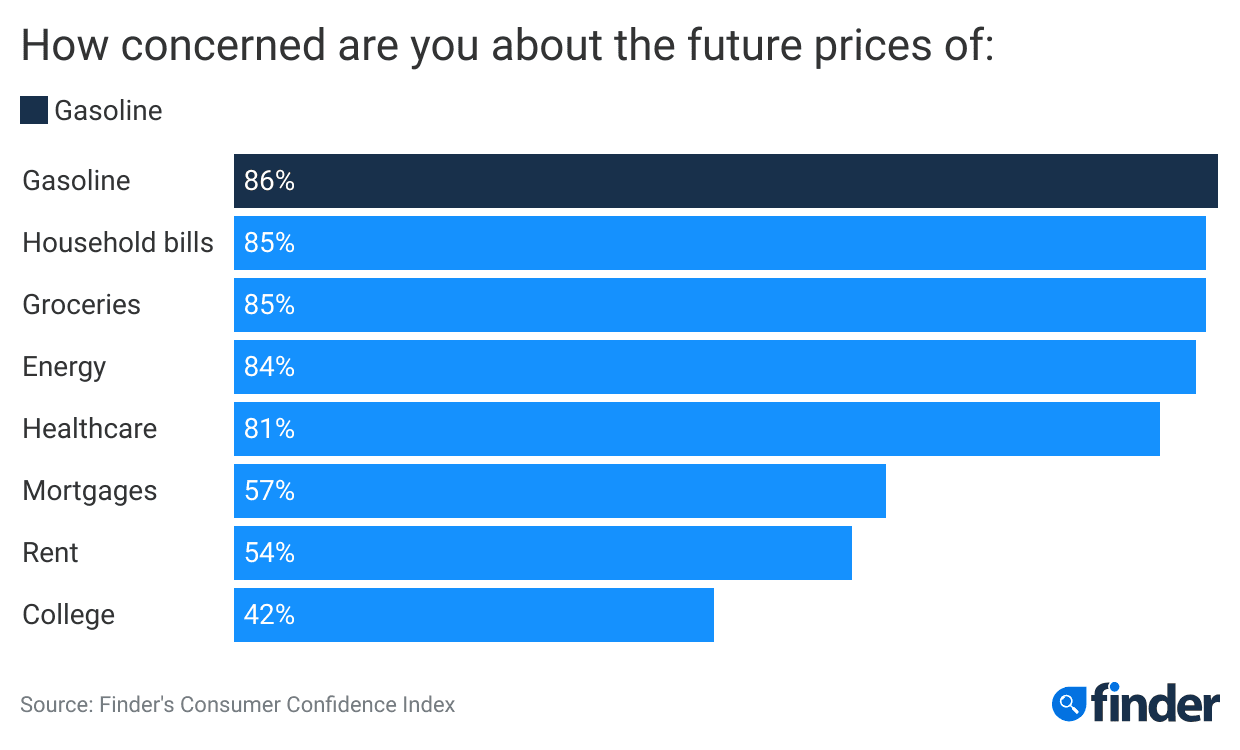Select the Rent 54% bar
The image size is (1240, 750).
(542, 553)
